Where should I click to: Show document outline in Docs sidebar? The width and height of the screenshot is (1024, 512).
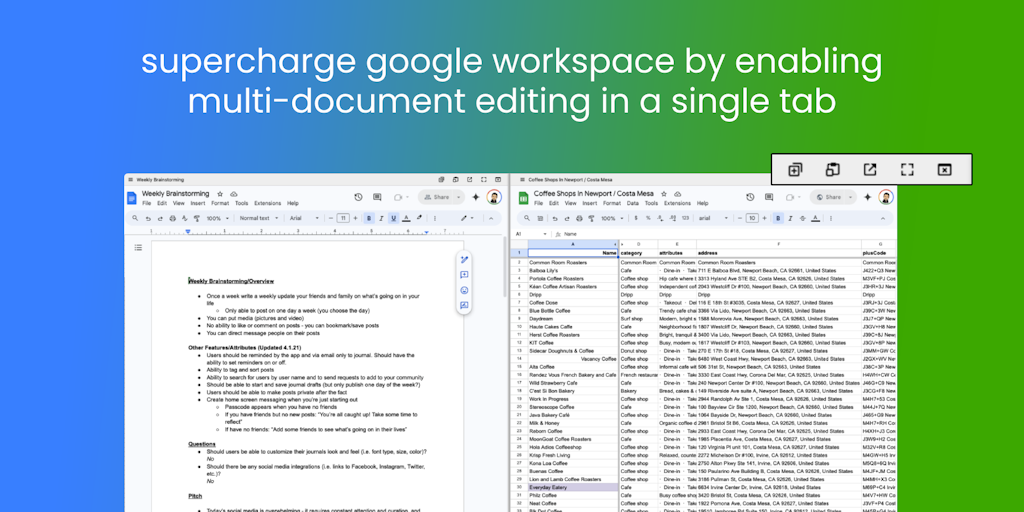click(138, 247)
